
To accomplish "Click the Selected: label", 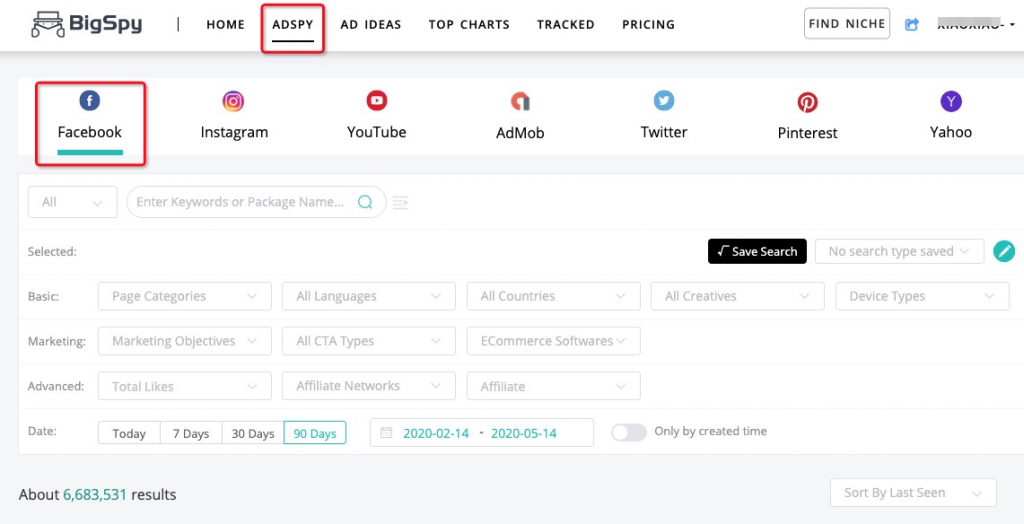I will tap(52, 252).
